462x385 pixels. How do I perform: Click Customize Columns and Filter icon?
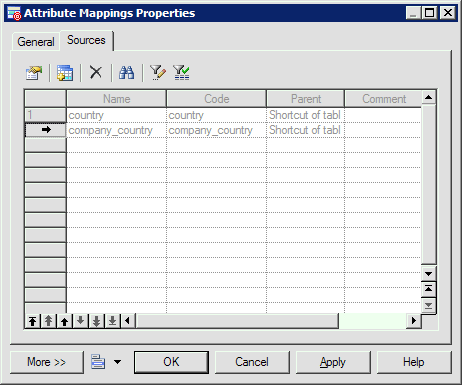tap(158, 72)
